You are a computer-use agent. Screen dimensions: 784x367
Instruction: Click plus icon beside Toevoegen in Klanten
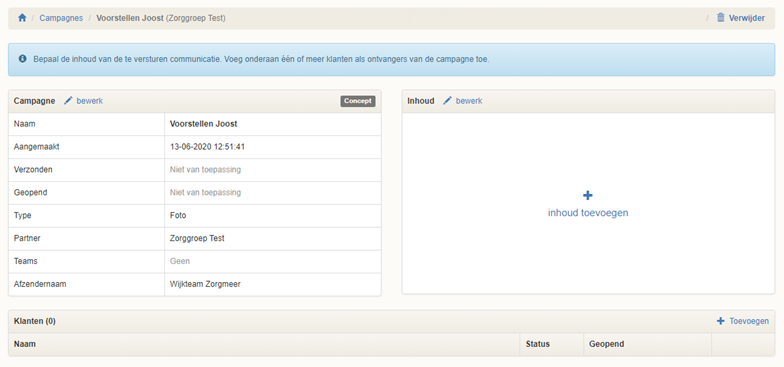pos(720,321)
